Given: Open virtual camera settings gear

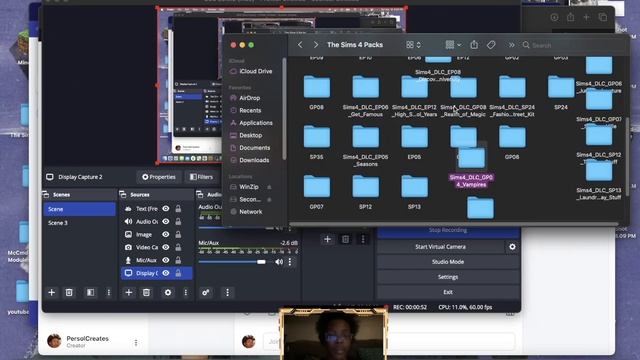Looking at the screenshot, I should [512, 247].
